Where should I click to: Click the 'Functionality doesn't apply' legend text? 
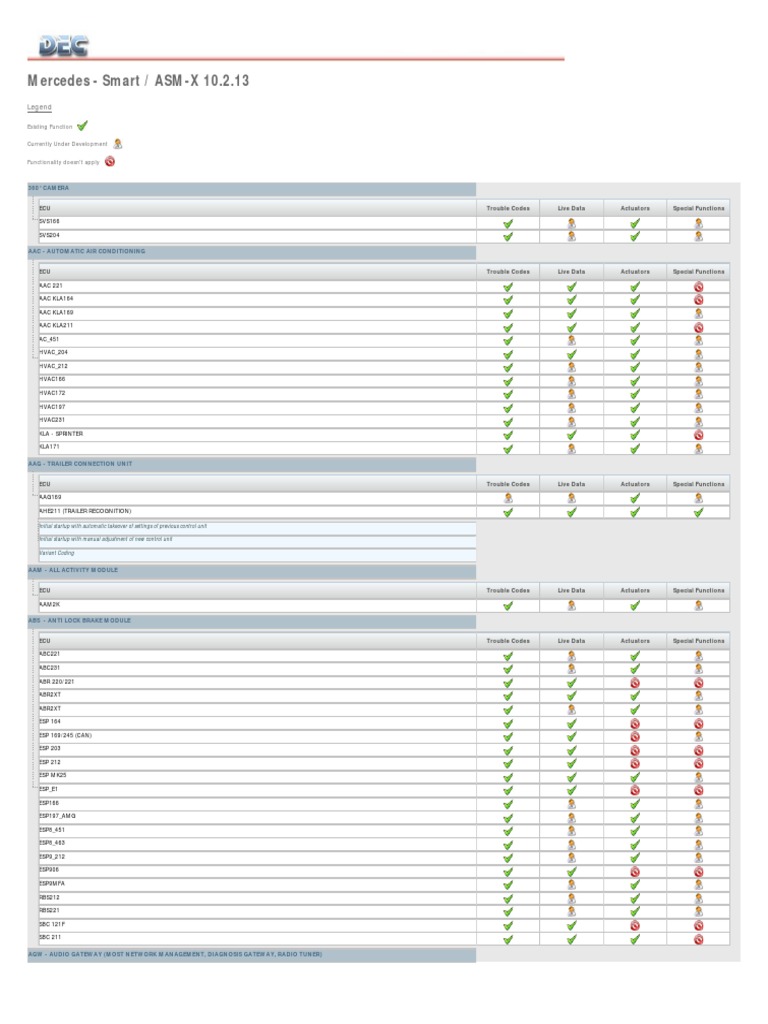tap(63, 163)
